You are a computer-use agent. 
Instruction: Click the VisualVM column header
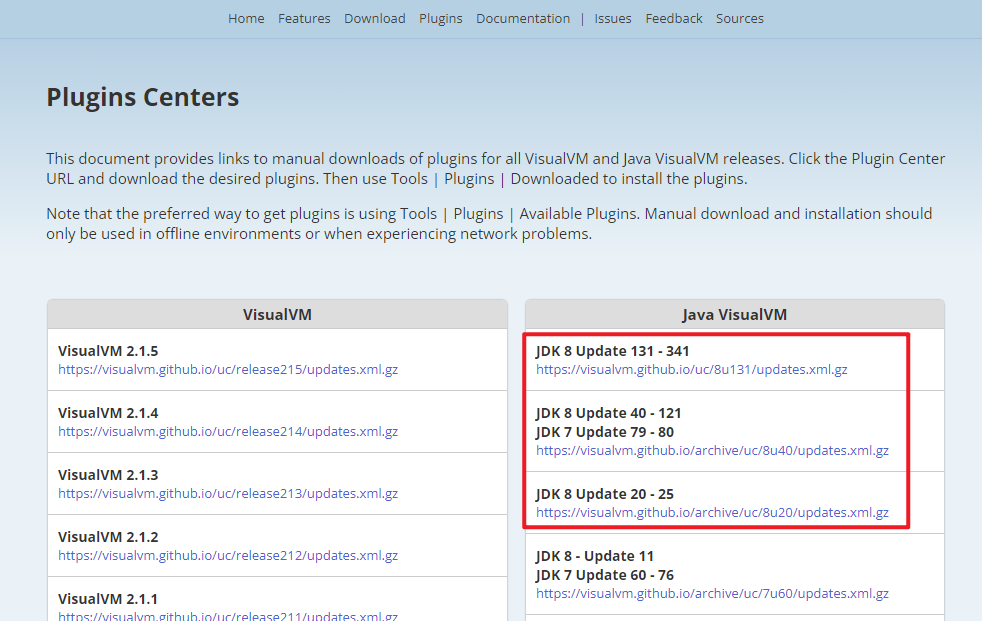pos(277,314)
